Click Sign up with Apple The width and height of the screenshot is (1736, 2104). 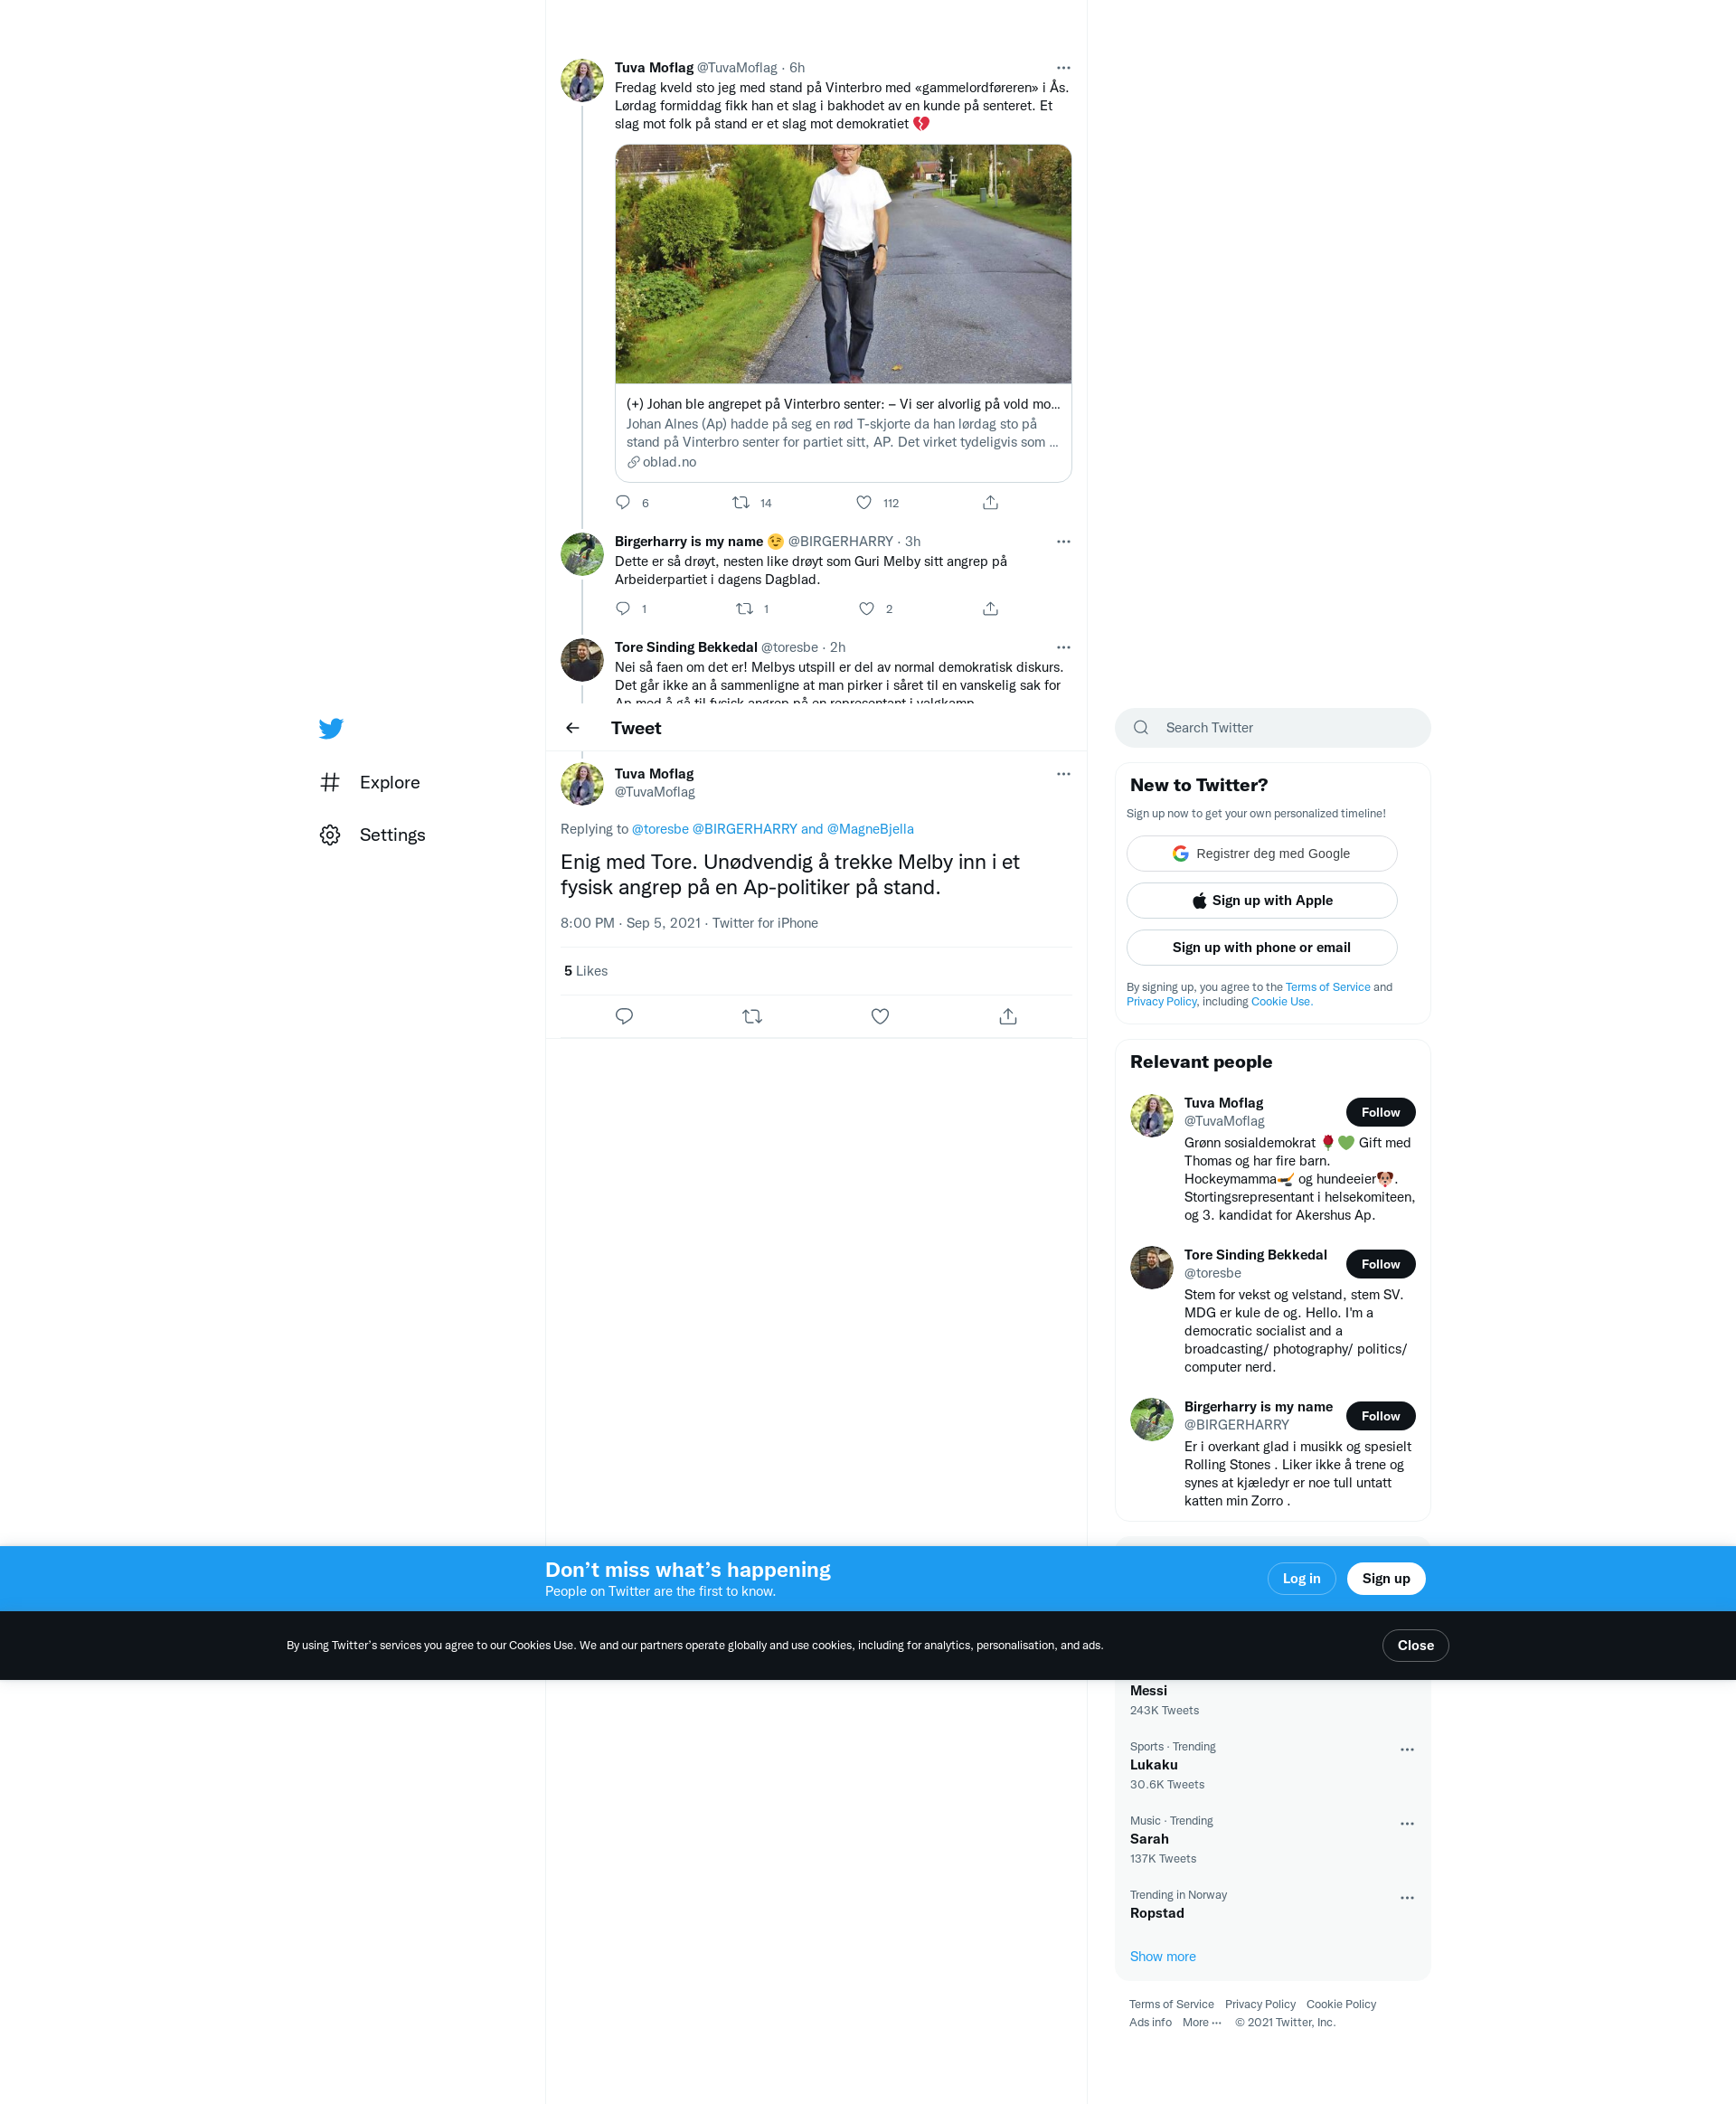[x=1261, y=900]
